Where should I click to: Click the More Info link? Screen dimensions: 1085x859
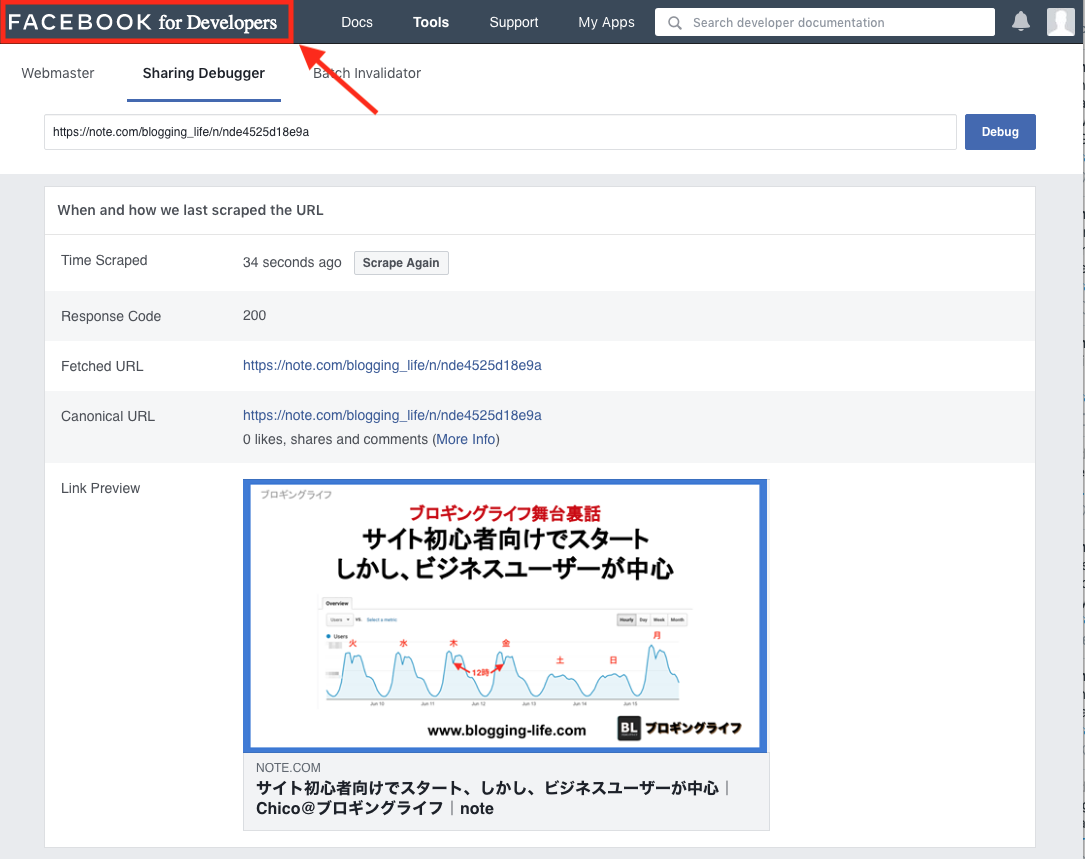[466, 440]
